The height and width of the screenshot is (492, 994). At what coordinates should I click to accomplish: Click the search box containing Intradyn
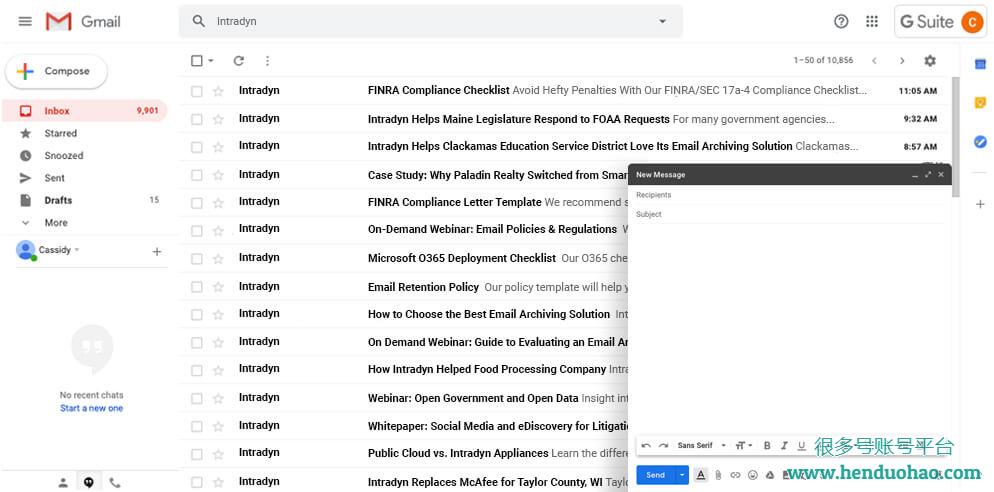tap(431, 22)
